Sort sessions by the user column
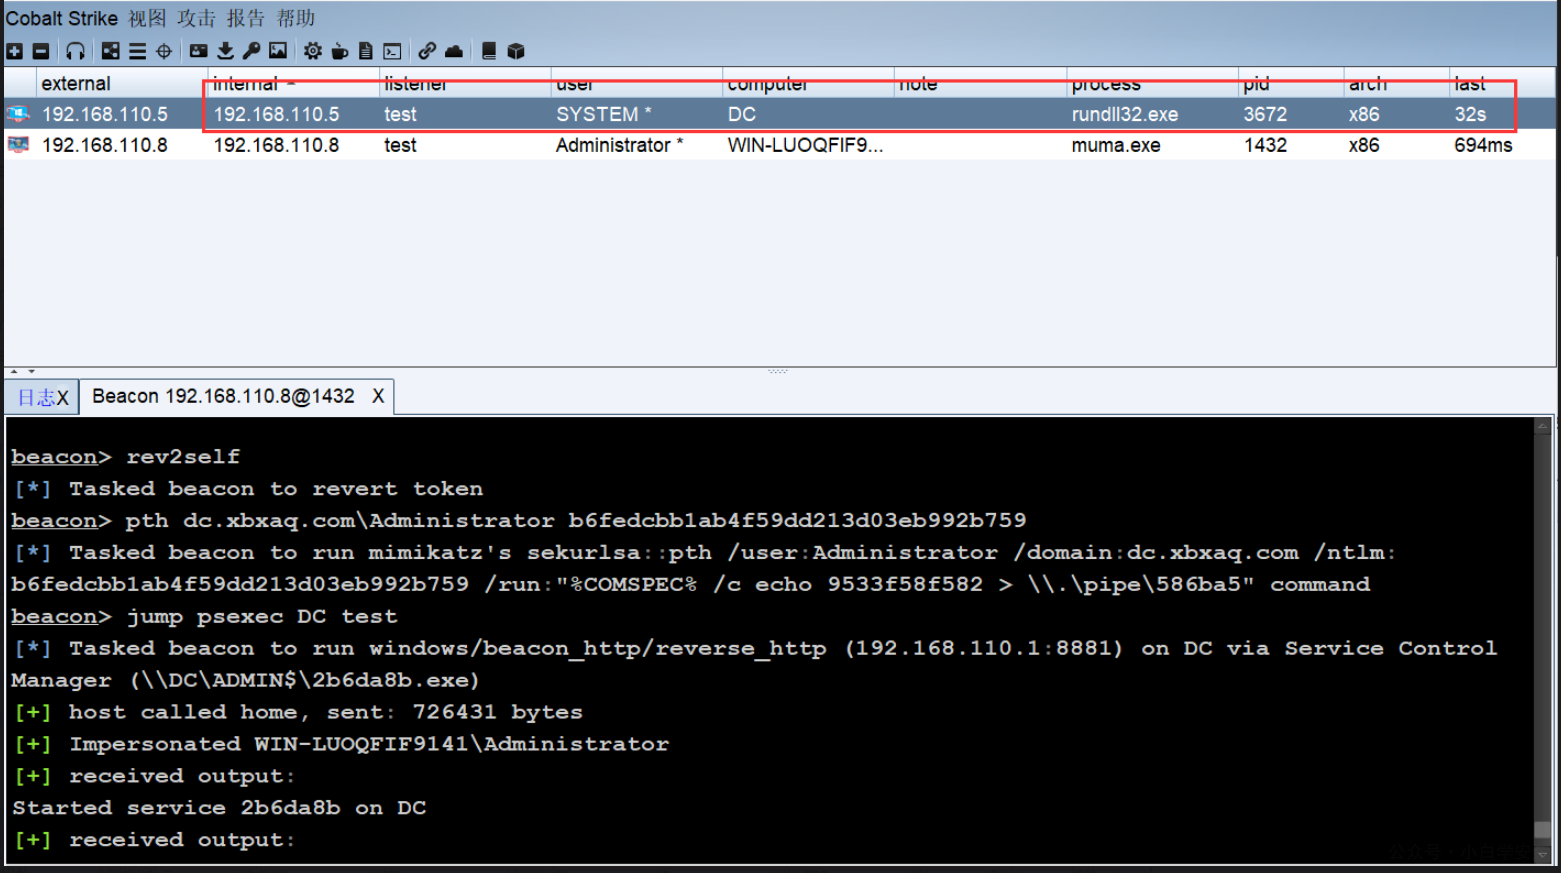 pyautogui.click(x=637, y=83)
